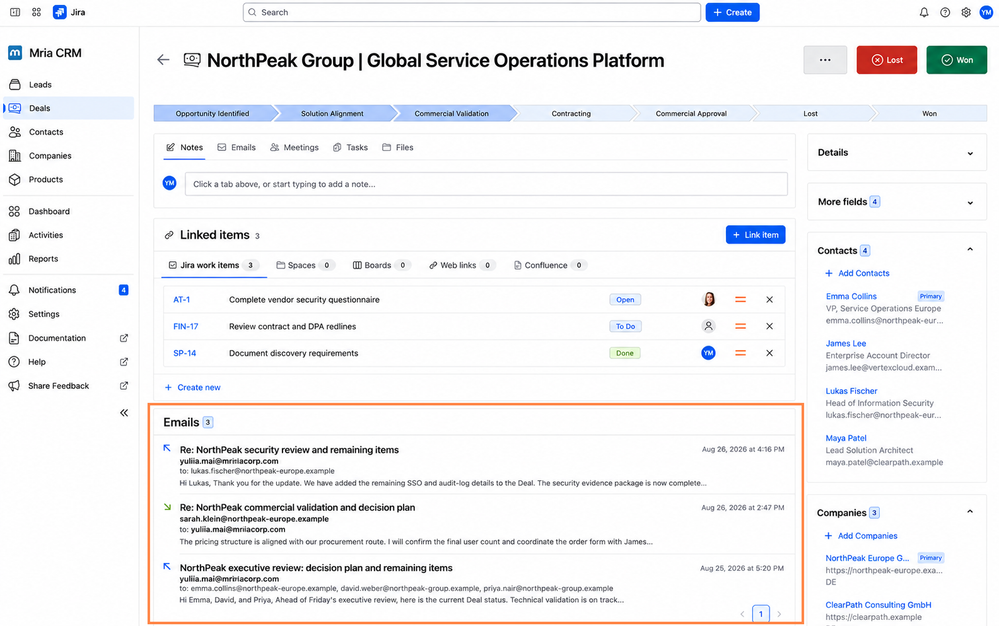
Task: Click the deal icon beside the title
Action: 192,60
